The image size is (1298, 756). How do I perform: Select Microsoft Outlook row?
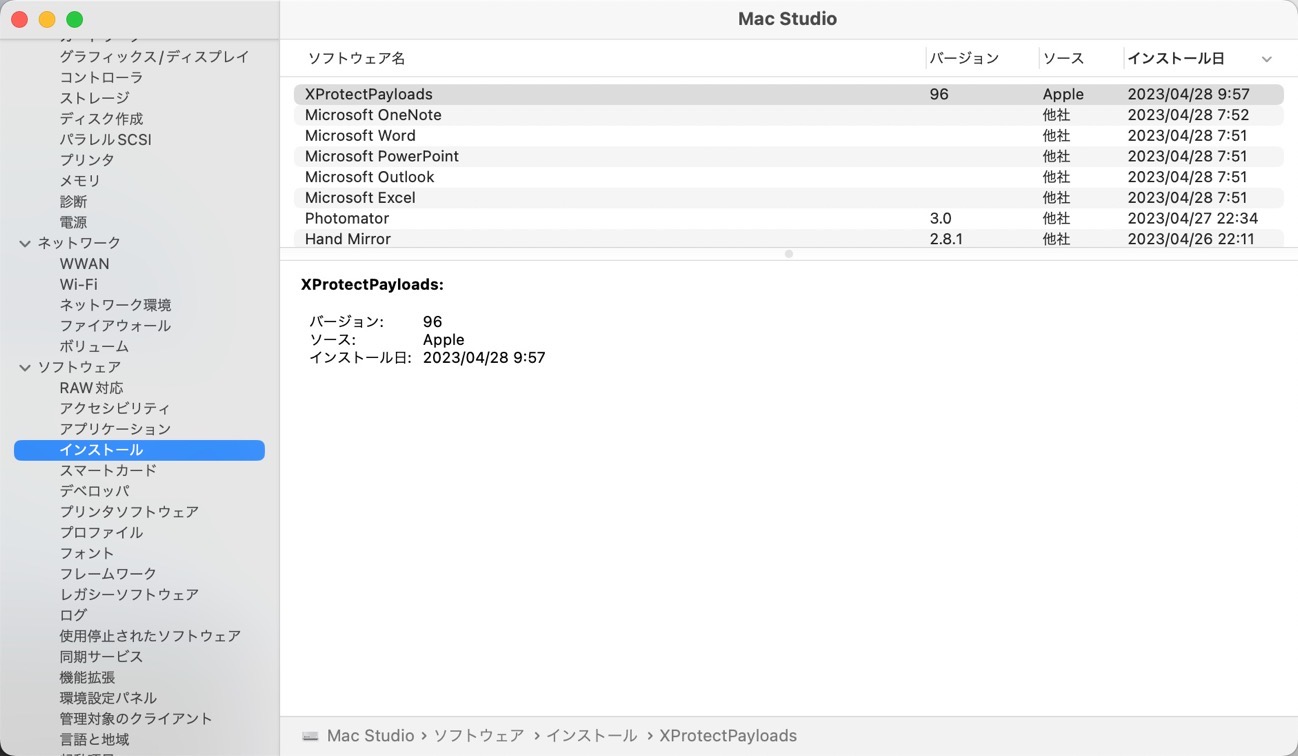pos(788,177)
